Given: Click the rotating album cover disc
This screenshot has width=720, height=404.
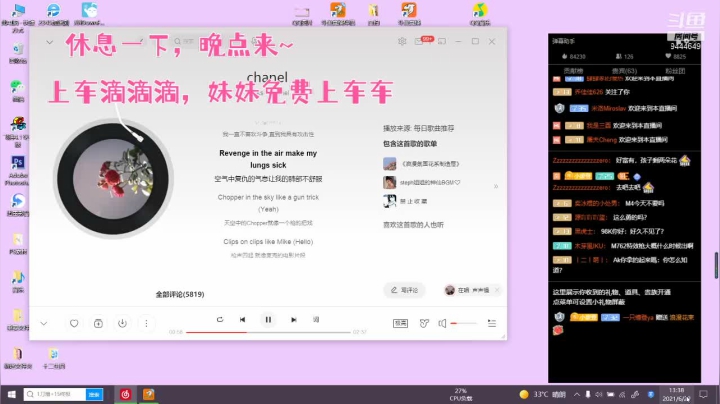Looking at the screenshot, I should click(113, 179).
